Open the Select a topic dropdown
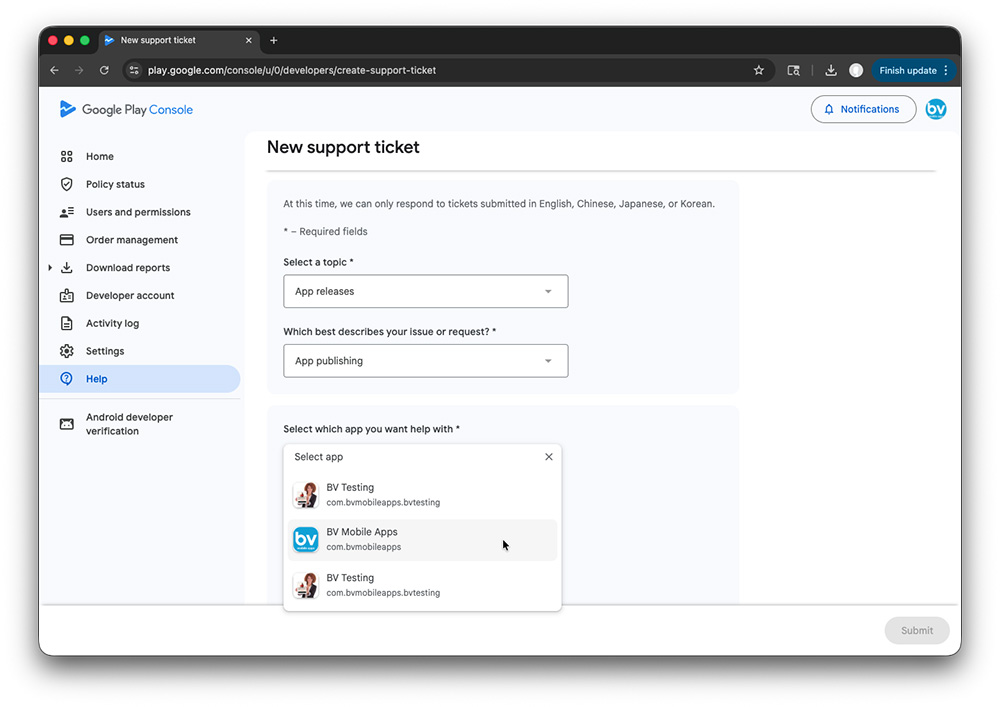 [x=425, y=291]
